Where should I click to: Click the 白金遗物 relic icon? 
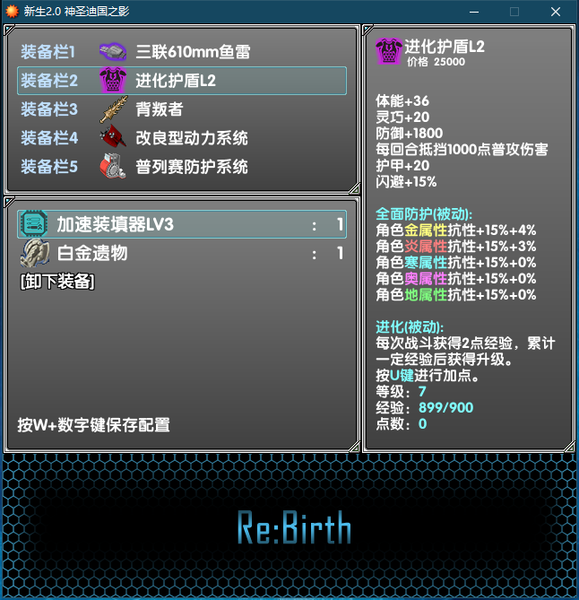35,253
